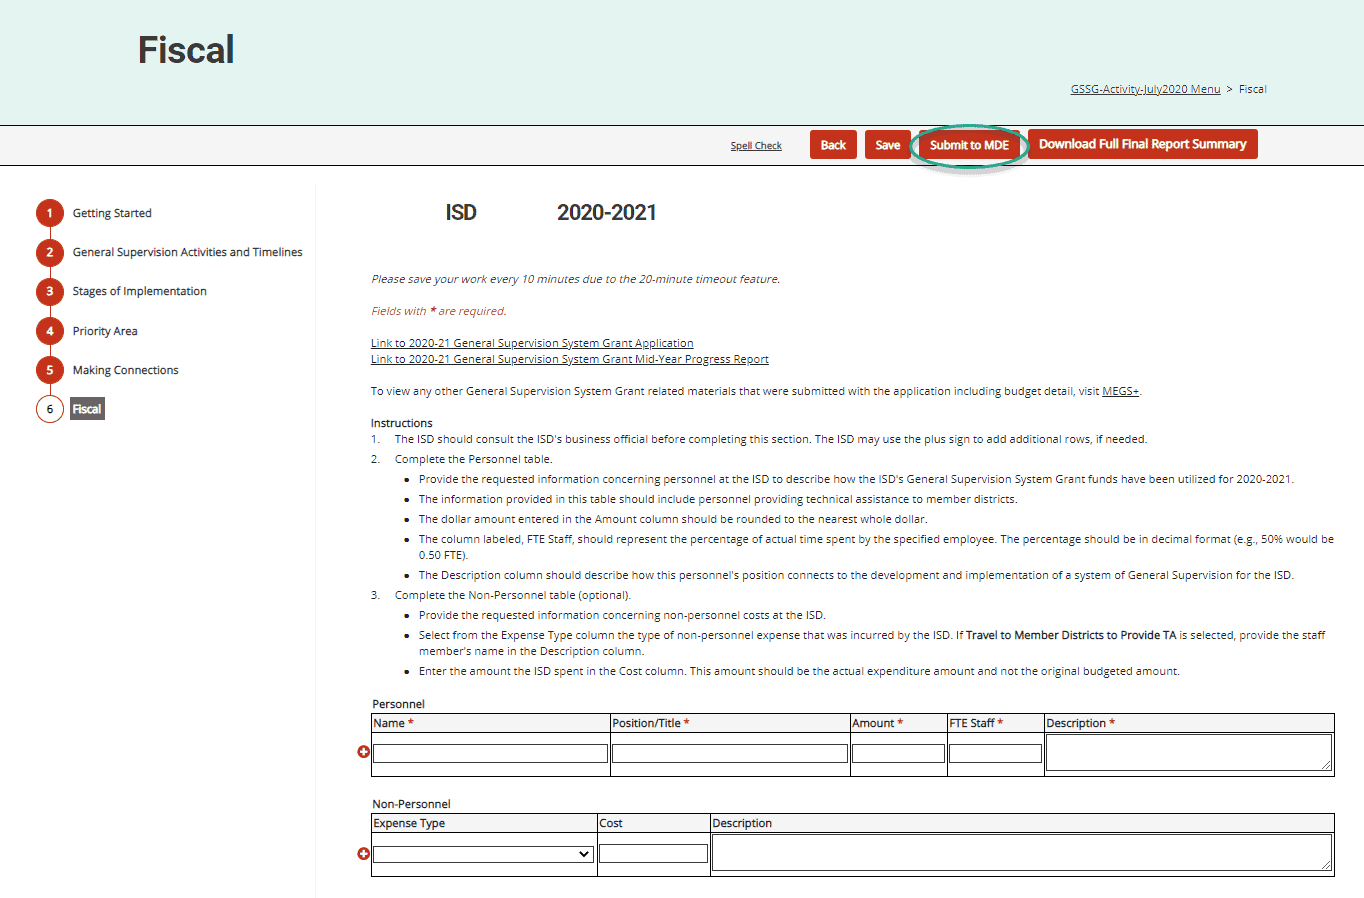Click the add row plus icon for Non-Personnel table
Viewport: 1364px width, 898px height.
[364, 854]
